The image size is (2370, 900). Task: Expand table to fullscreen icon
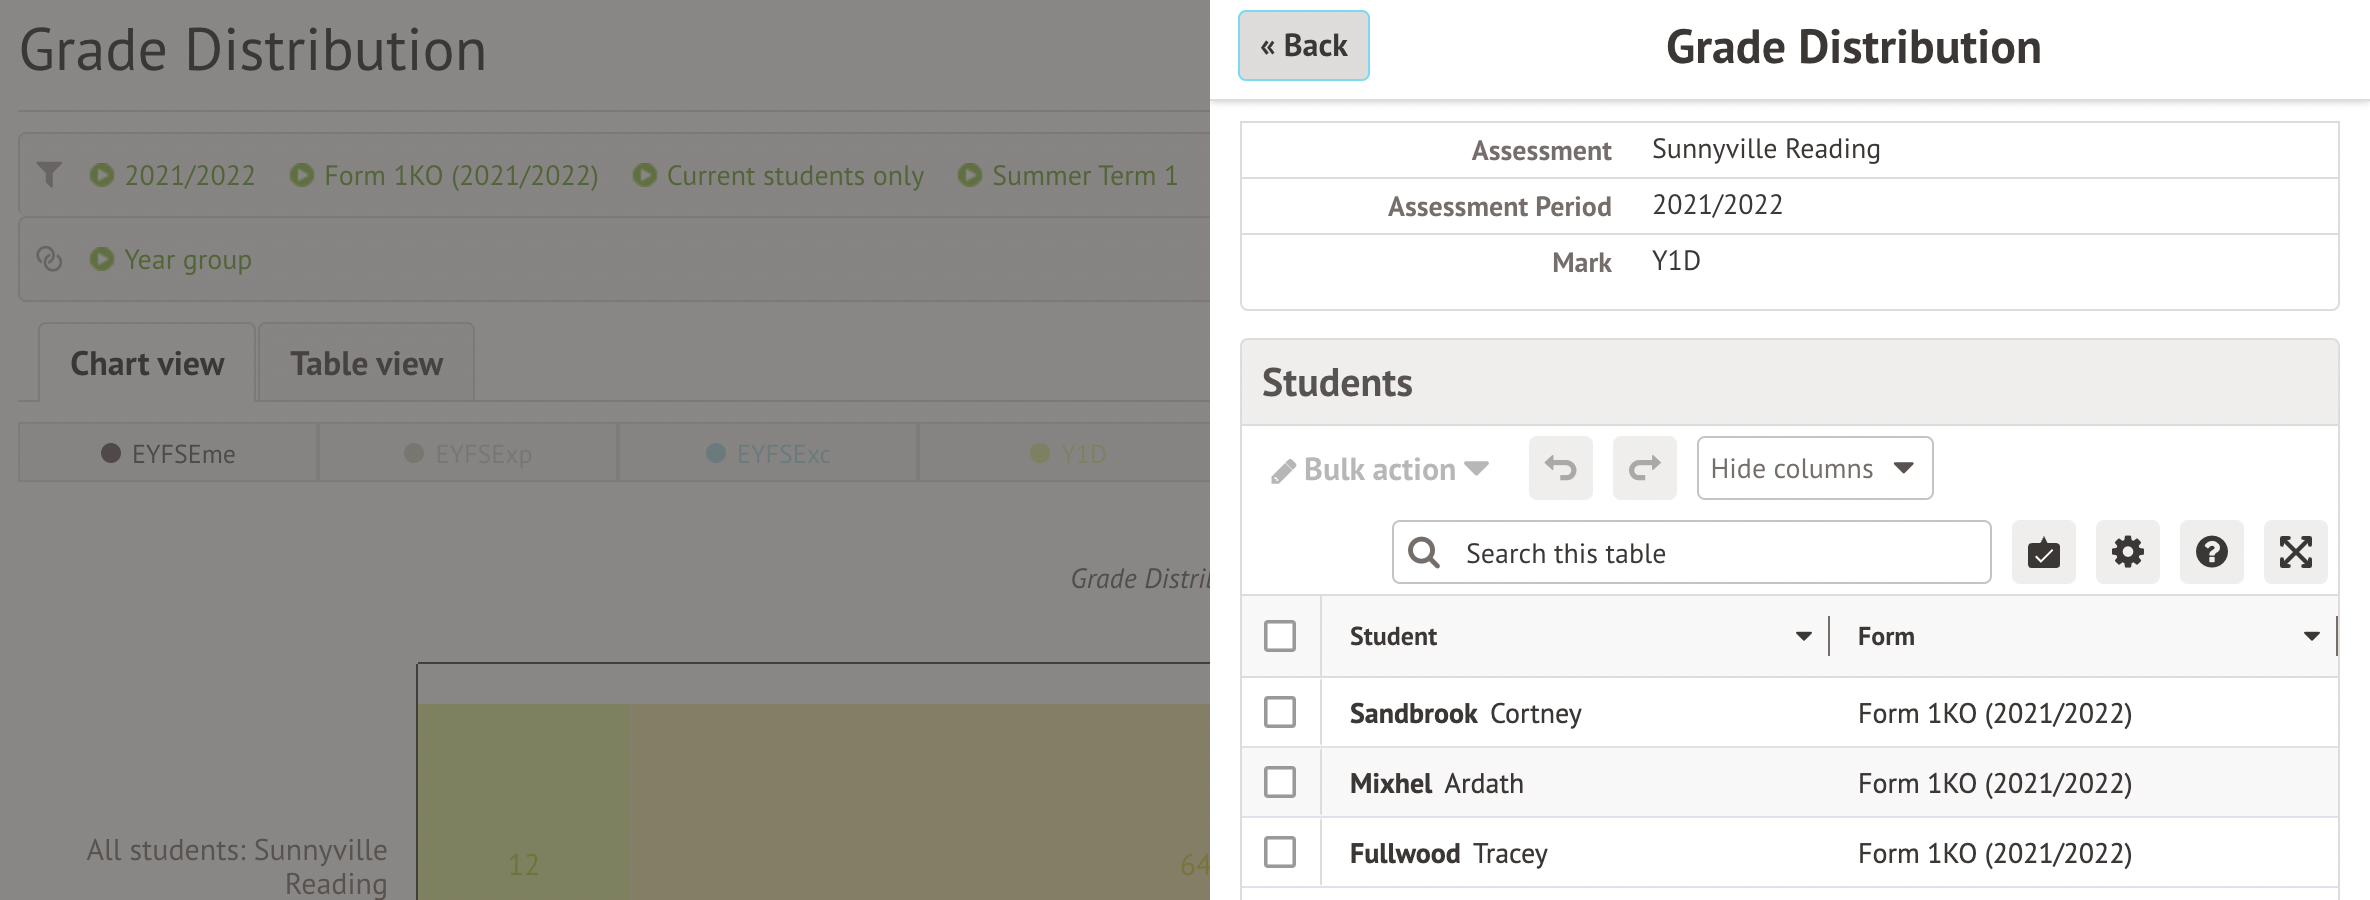[2295, 552]
